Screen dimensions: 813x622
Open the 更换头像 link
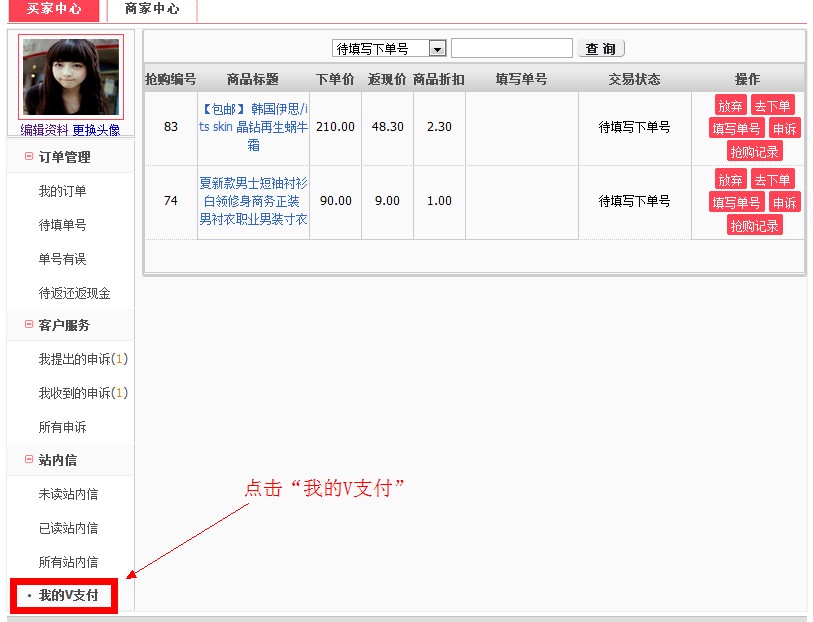(96, 130)
